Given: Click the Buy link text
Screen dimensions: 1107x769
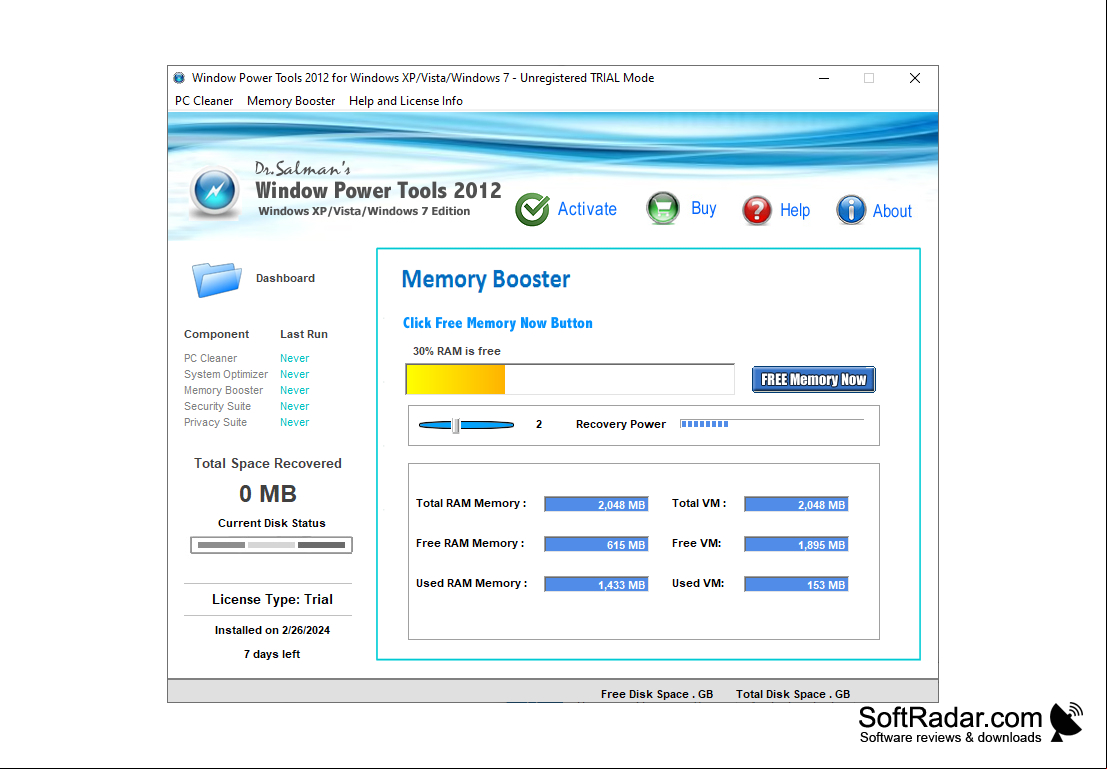Looking at the screenshot, I should point(704,208).
